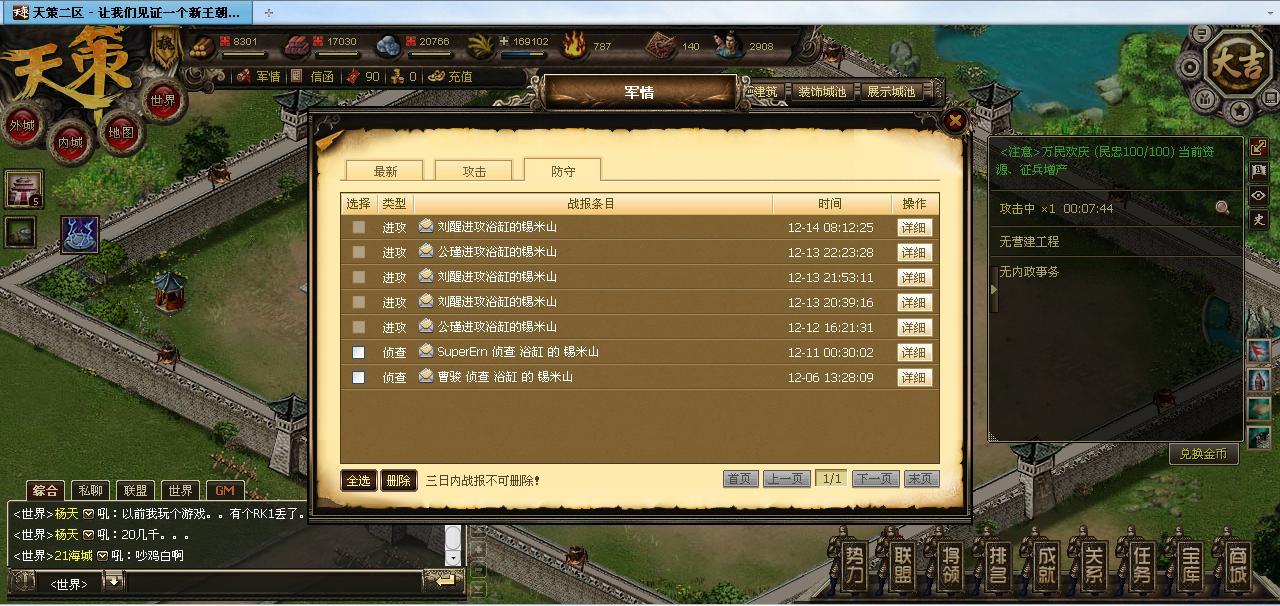Click the 下一页 next page button
The width and height of the screenshot is (1280, 606).
tap(875, 479)
